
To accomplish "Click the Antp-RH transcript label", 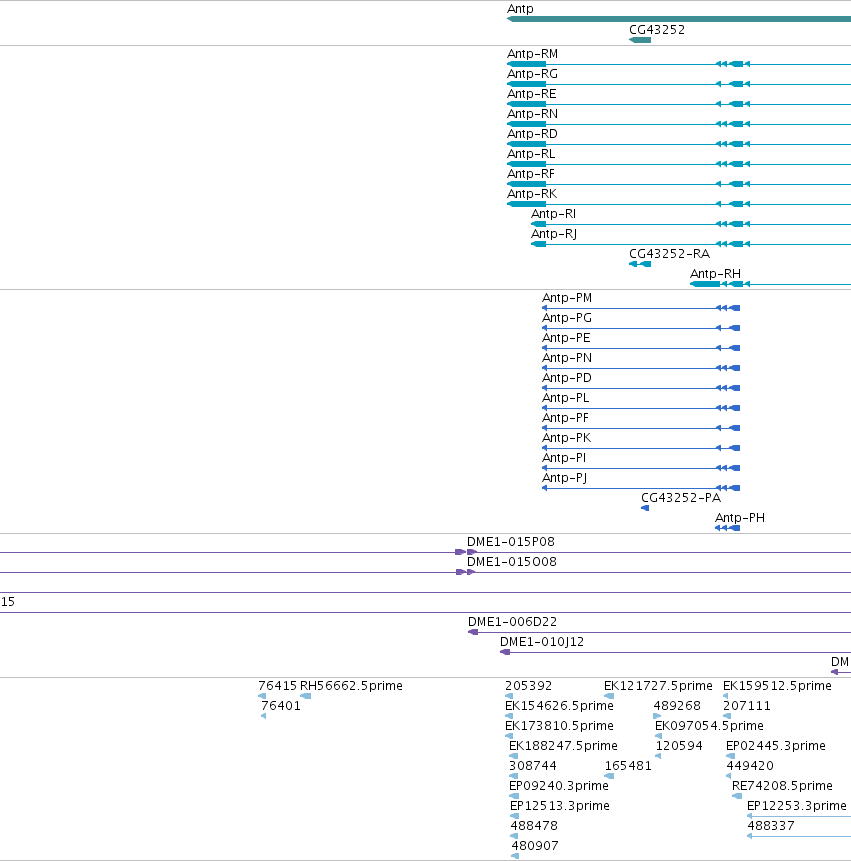I will pos(715,273).
